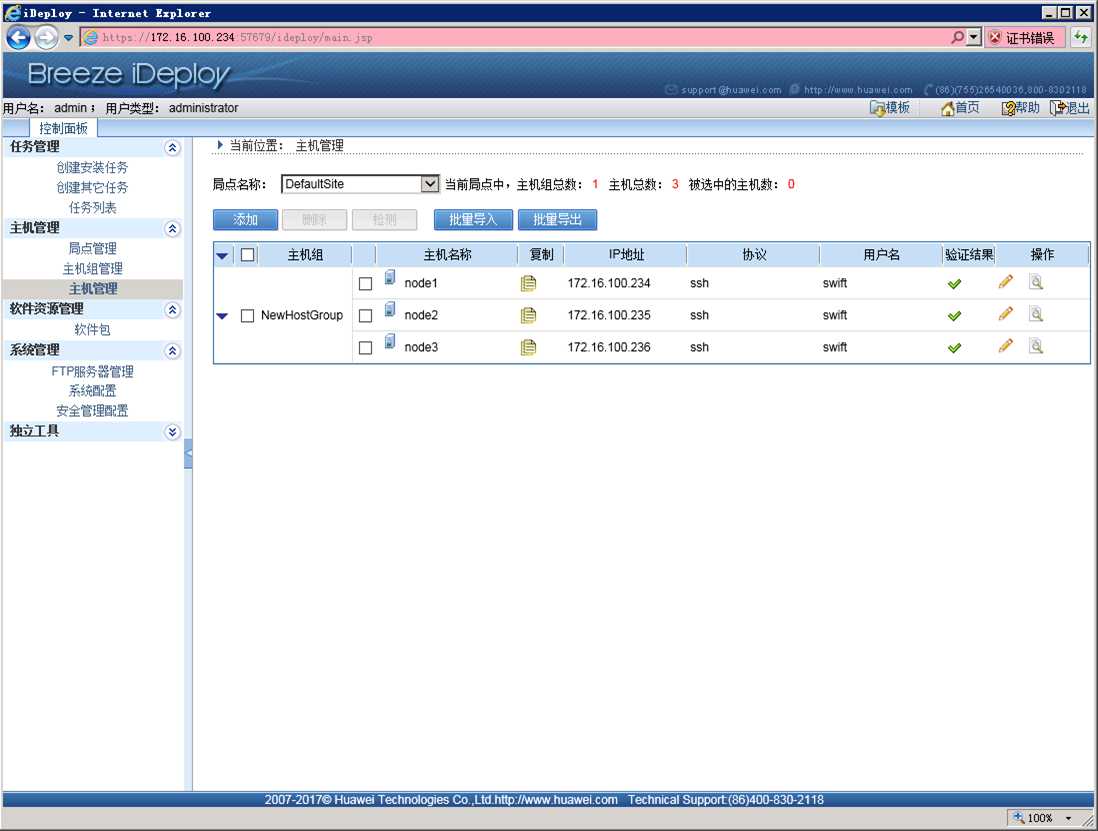
Task: Open 创建安装任务 menu item
Action: 92,167
